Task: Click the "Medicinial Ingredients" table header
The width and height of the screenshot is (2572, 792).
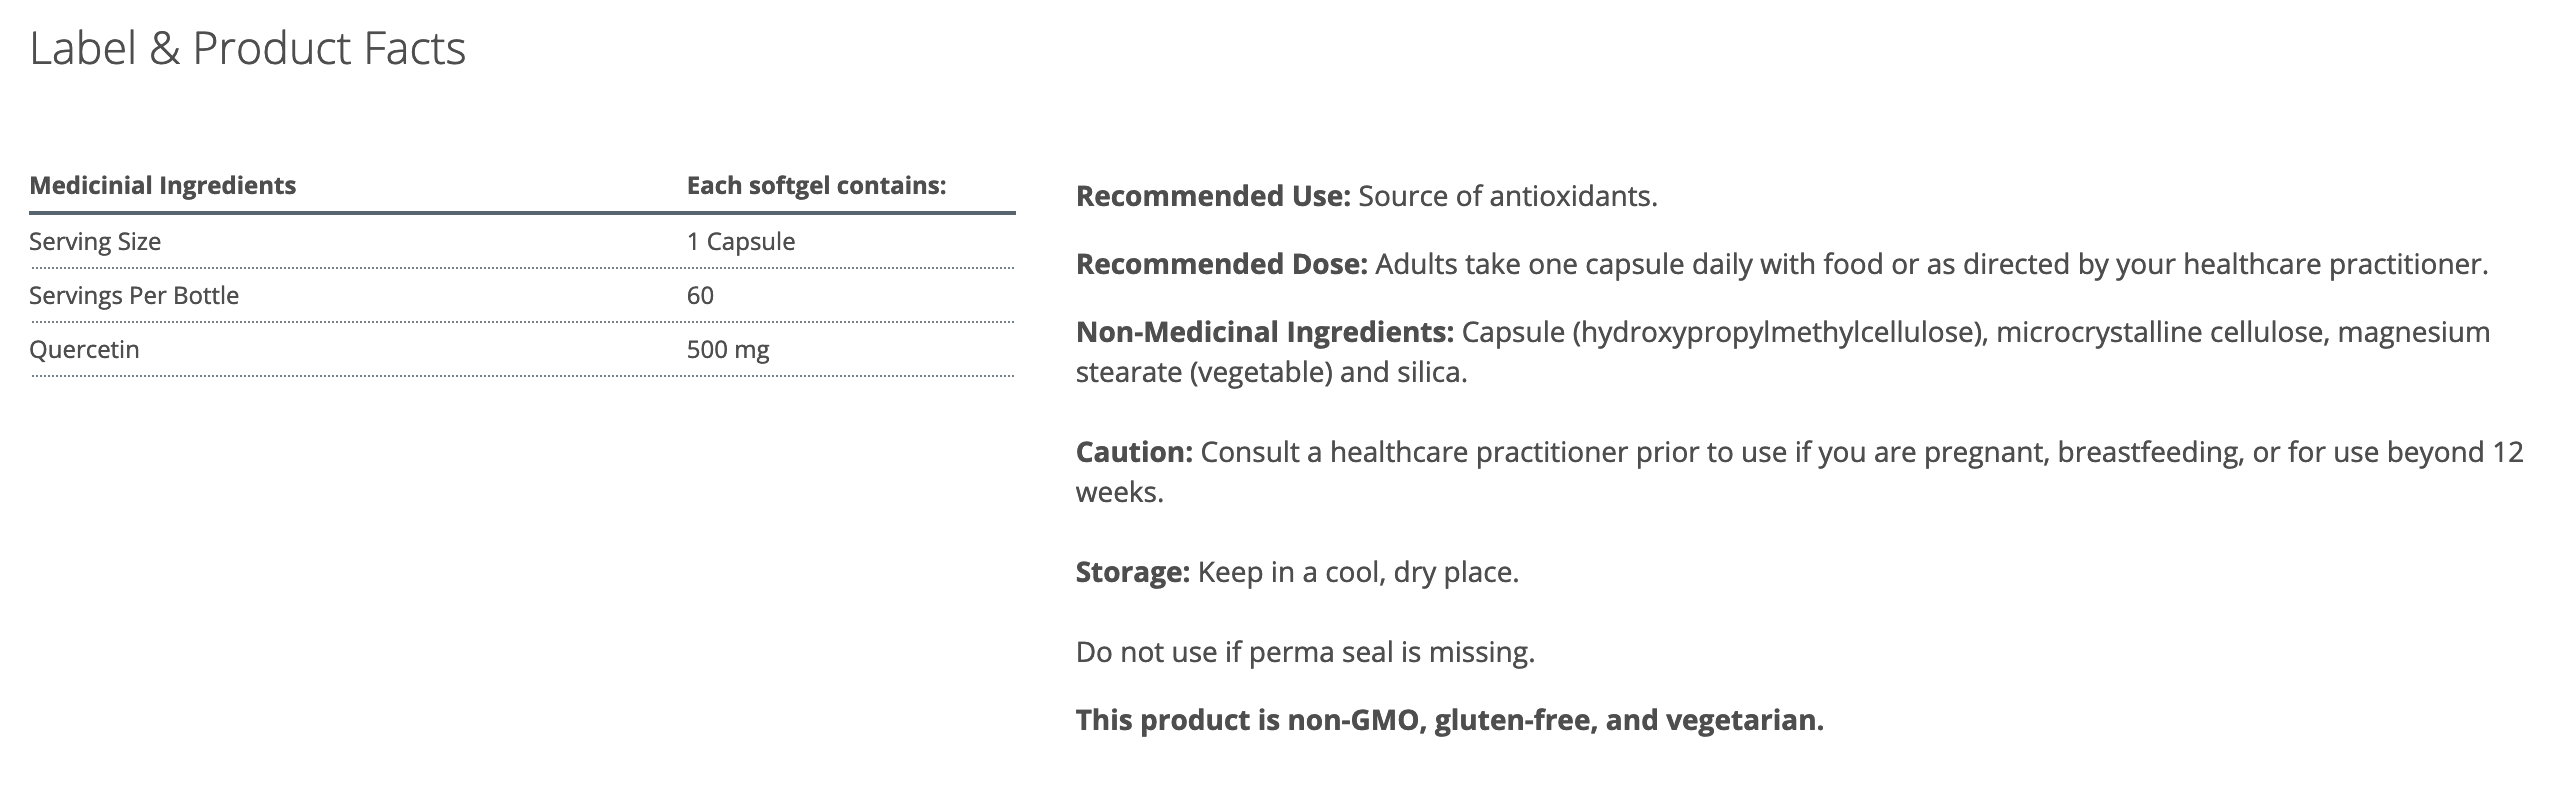Action: [162, 186]
